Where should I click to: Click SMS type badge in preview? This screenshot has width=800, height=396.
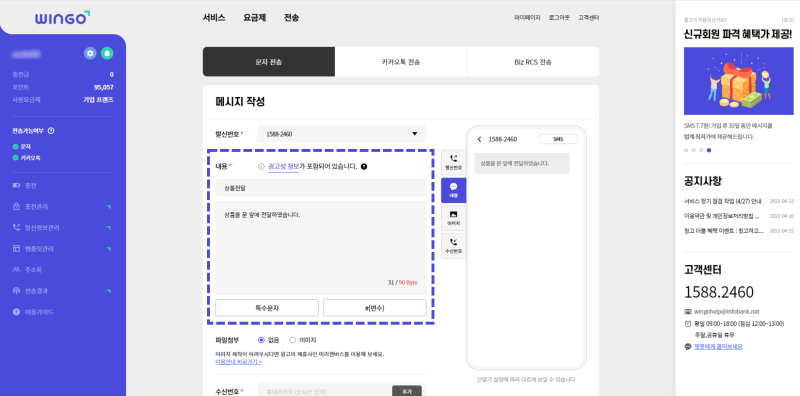(558, 139)
